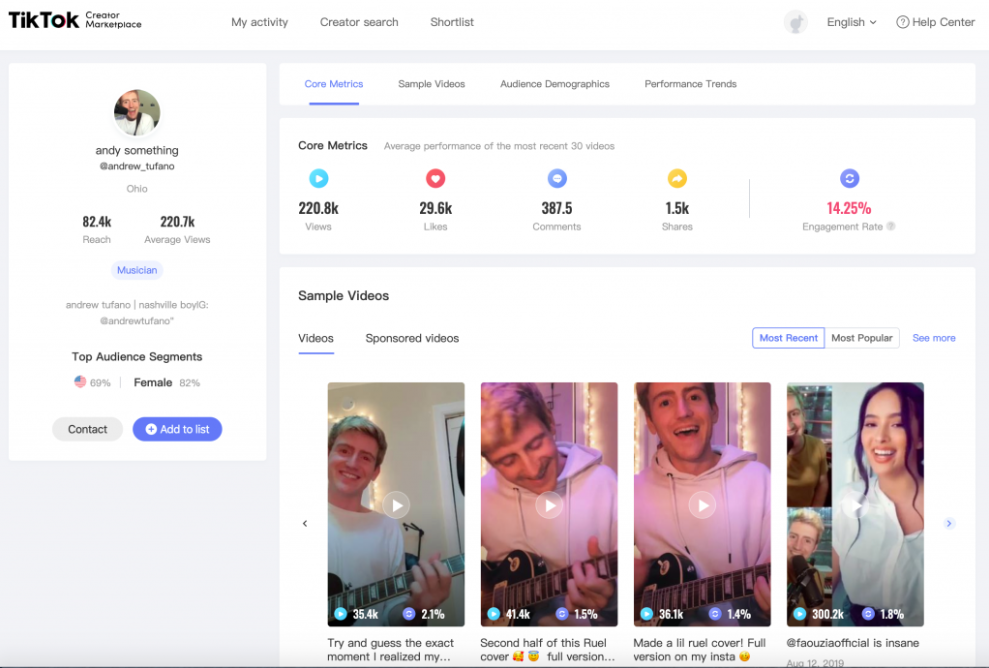The width and height of the screenshot is (989, 668).
Task: Click the 14.25% engagement rate value
Action: pos(849,208)
